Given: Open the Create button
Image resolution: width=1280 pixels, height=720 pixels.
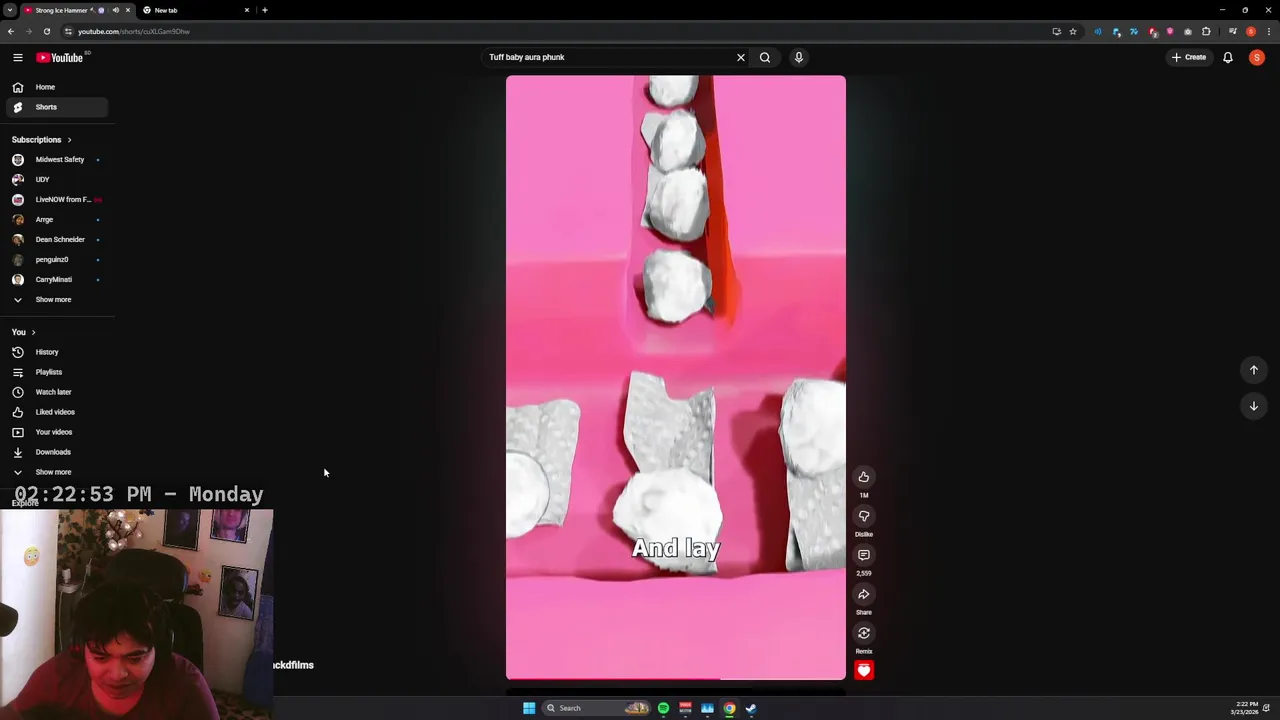Looking at the screenshot, I should (1189, 57).
